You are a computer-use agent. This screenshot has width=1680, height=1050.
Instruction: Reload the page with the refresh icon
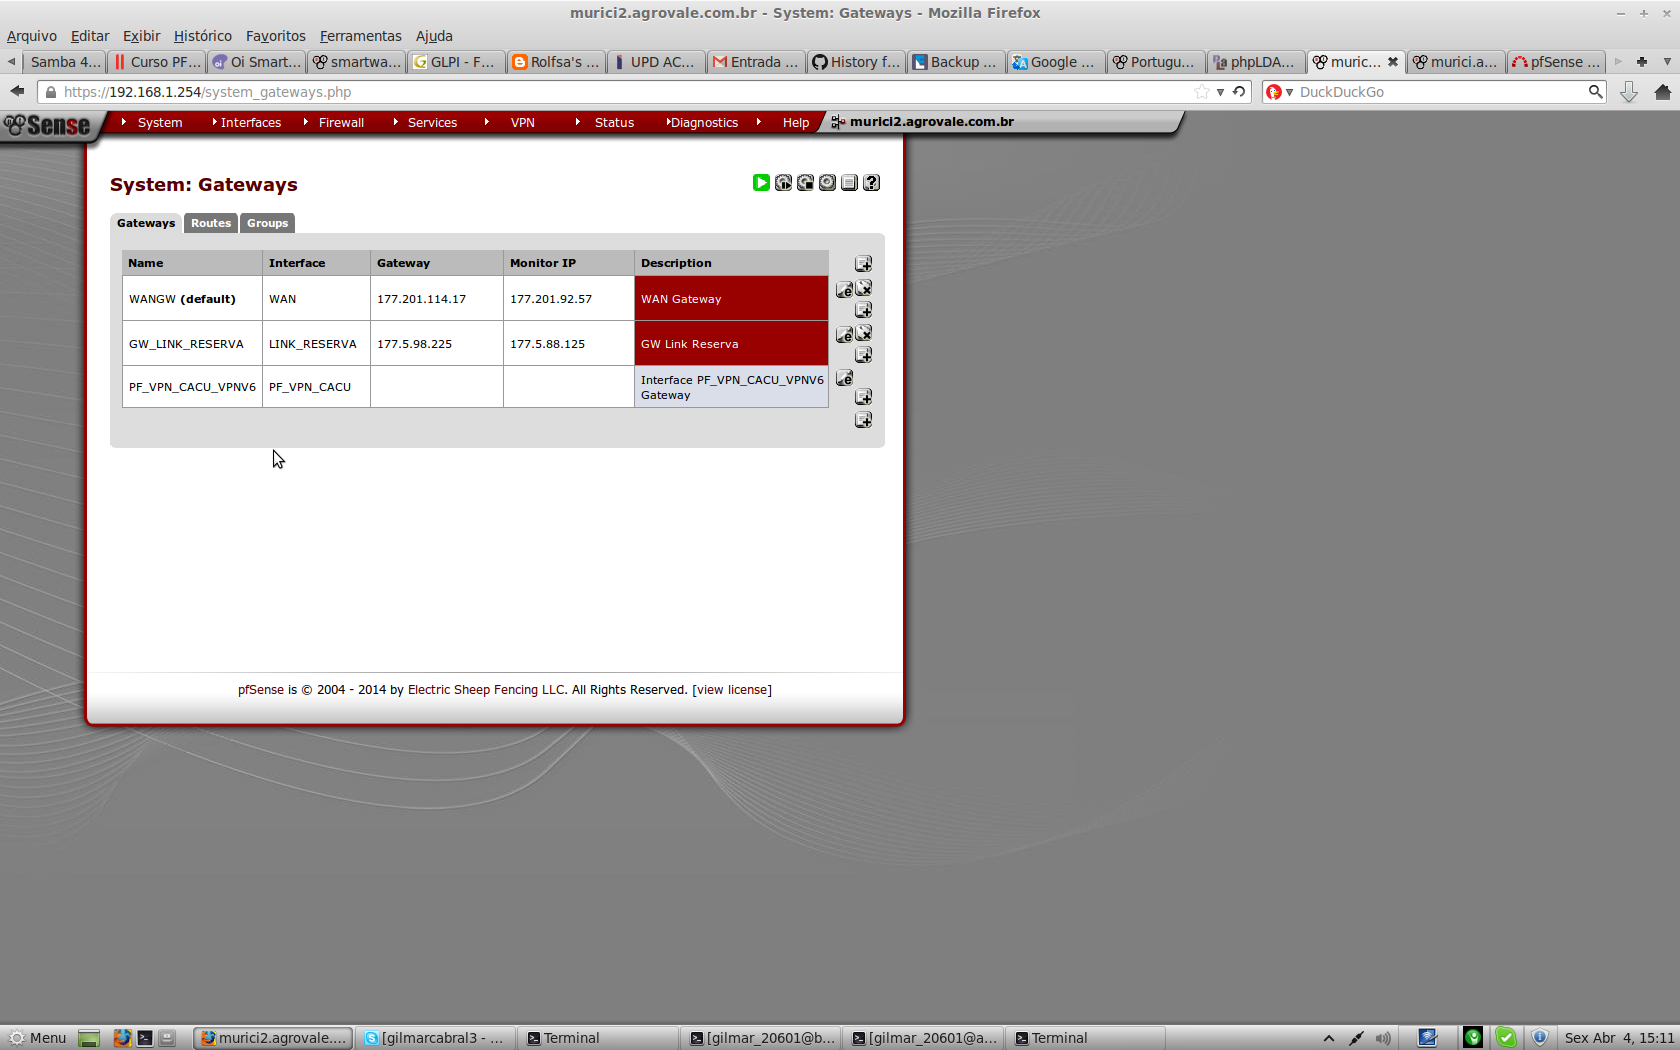[1239, 91]
